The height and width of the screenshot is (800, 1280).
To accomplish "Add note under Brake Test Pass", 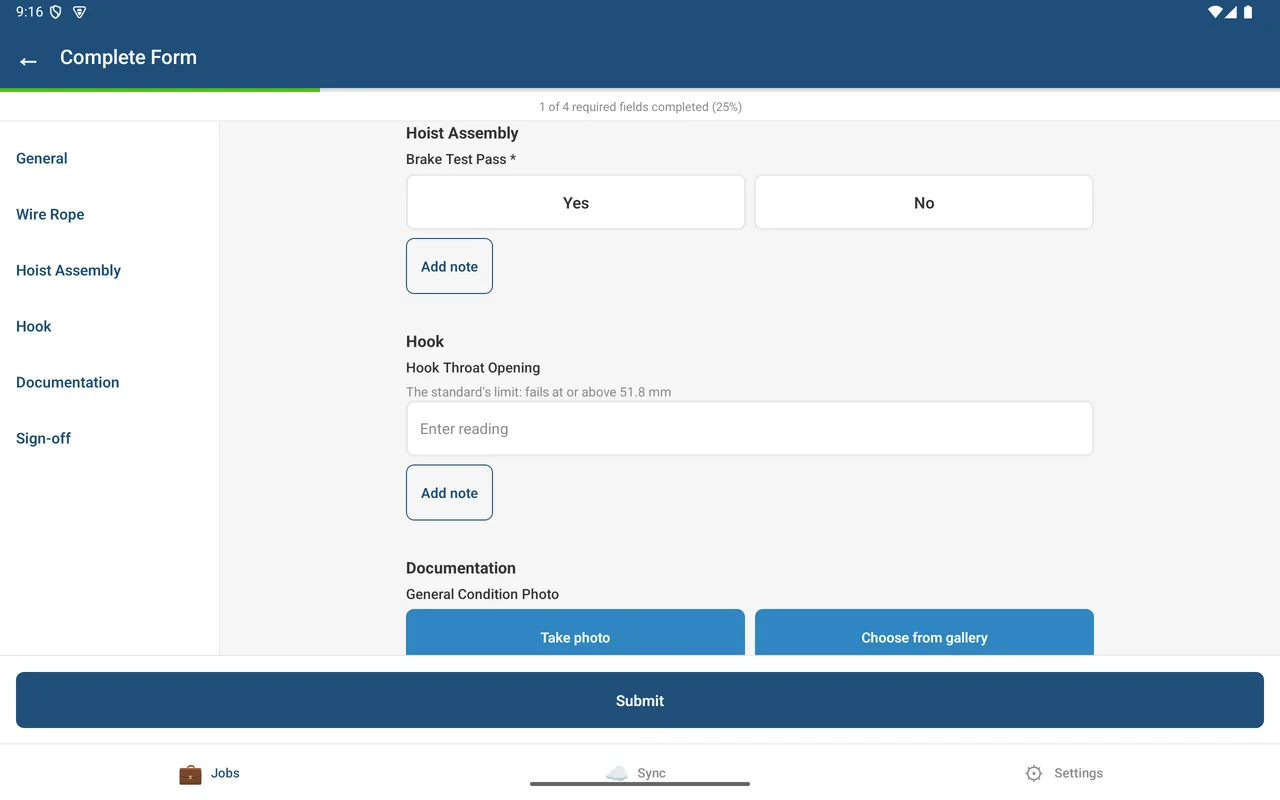I will (449, 266).
